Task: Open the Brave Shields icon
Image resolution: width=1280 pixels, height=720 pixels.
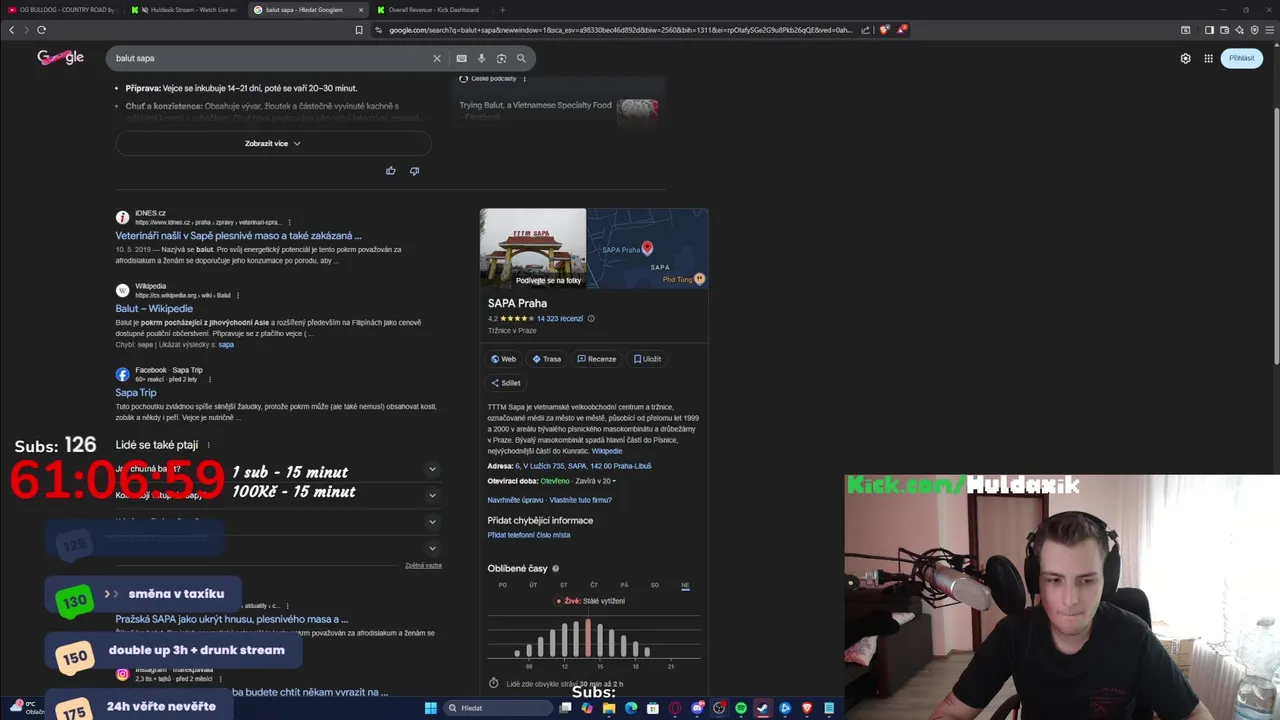Action: point(884,30)
